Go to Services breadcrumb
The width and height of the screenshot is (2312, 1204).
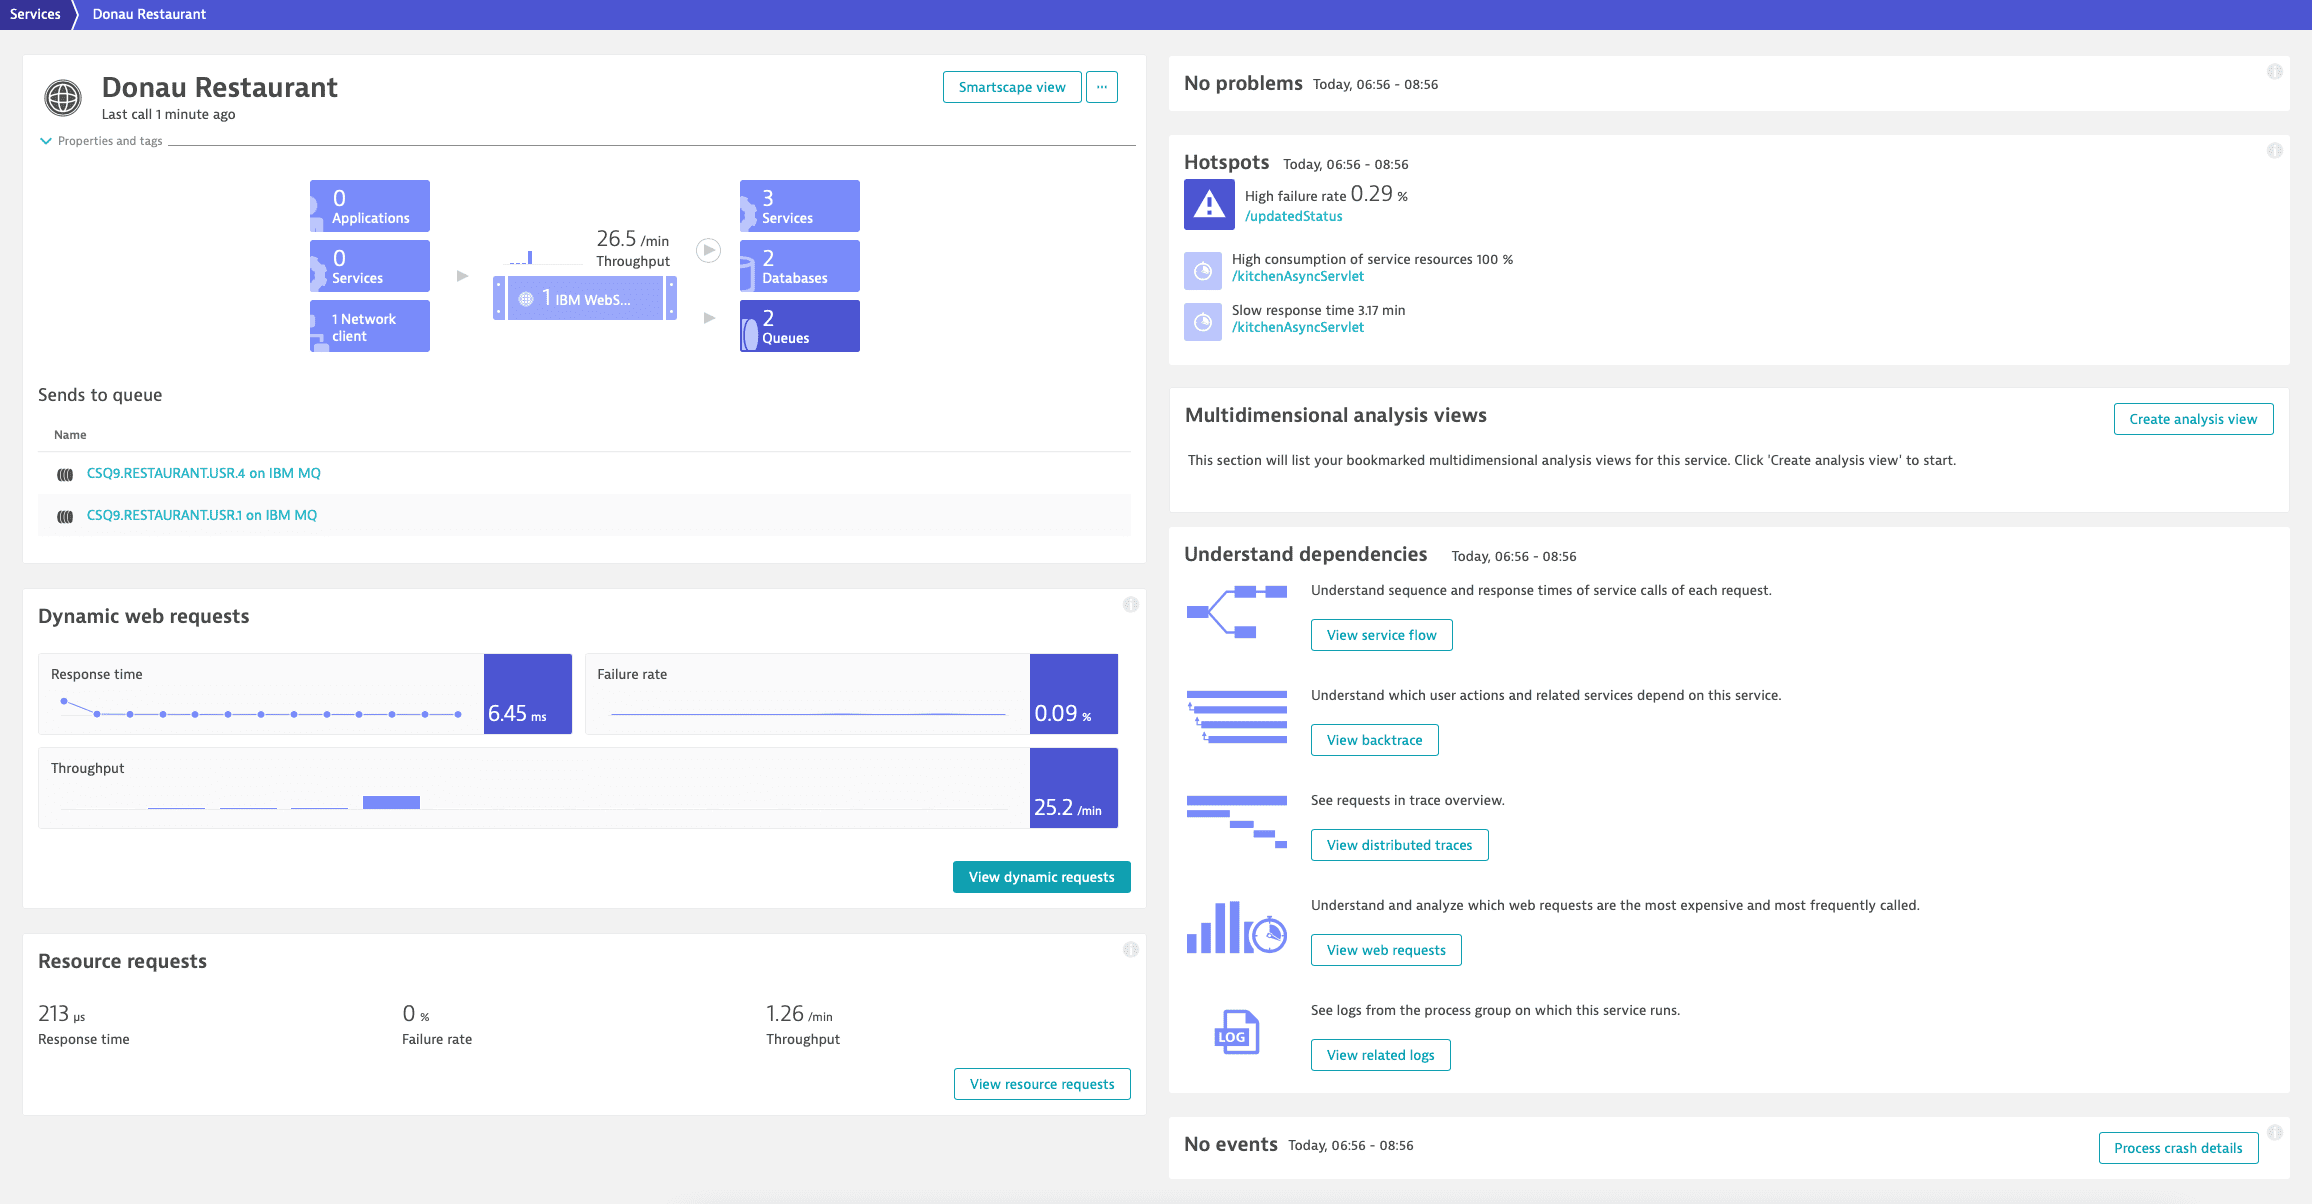click(x=35, y=14)
